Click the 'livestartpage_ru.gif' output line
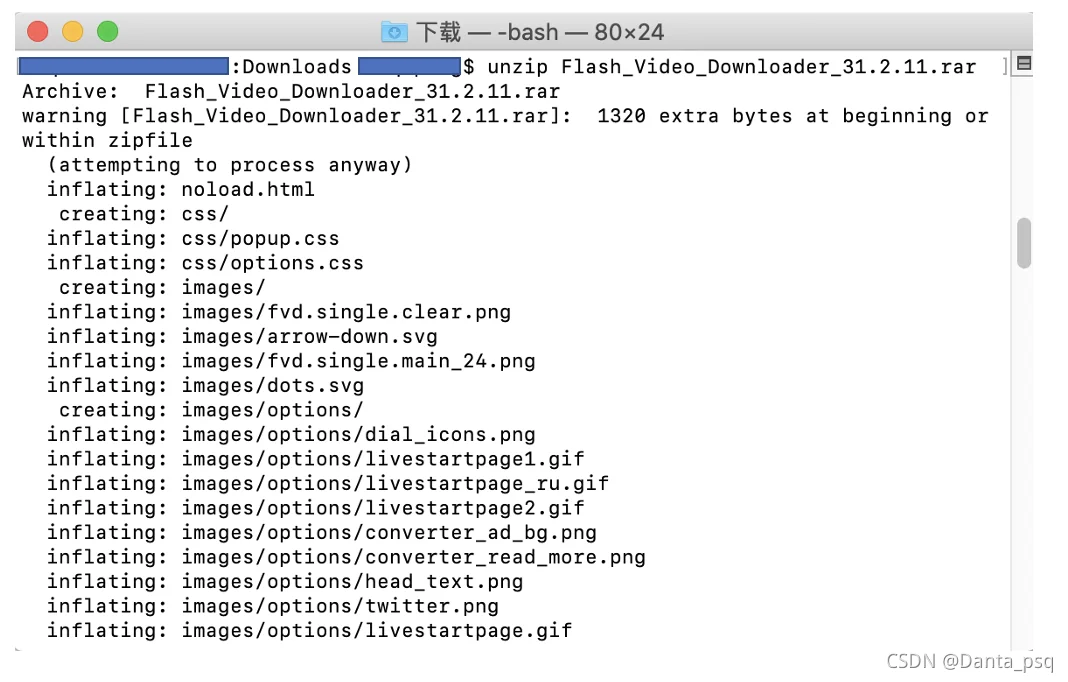This screenshot has height=682, width=1068. [x=328, y=484]
